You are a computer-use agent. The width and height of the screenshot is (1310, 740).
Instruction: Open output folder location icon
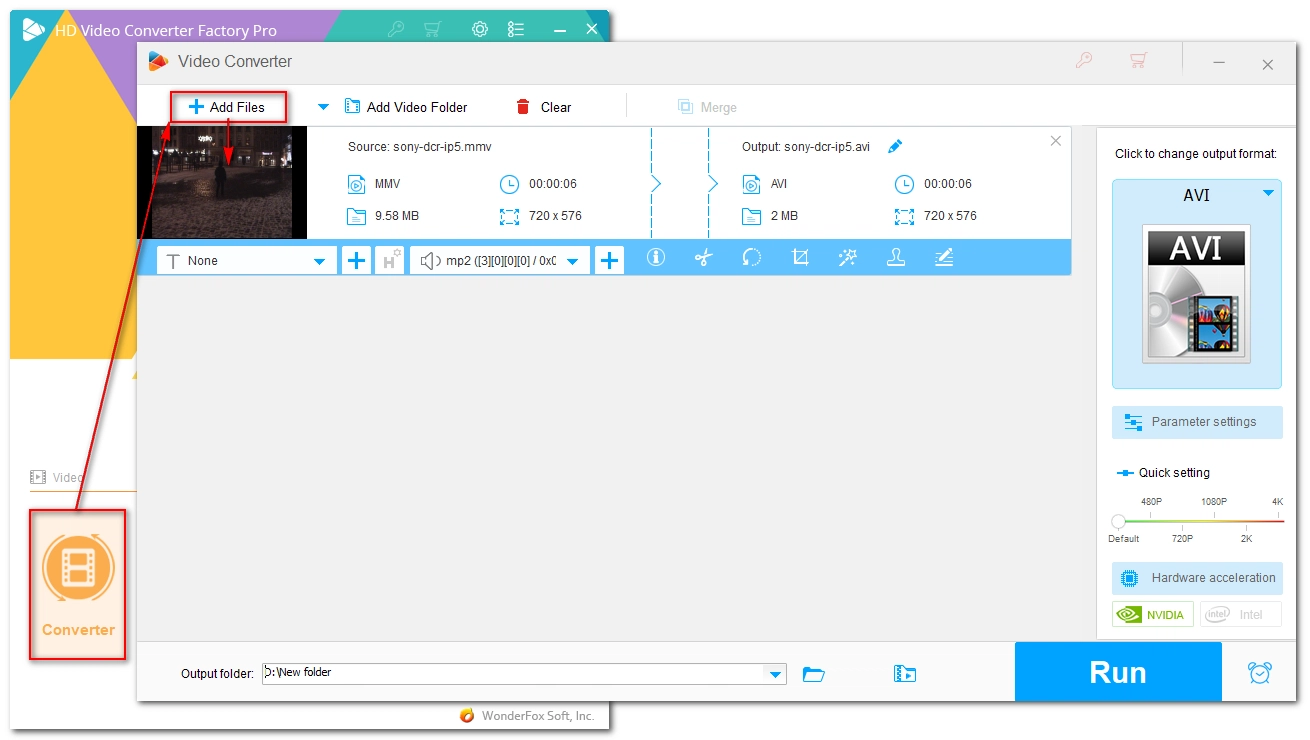[905, 674]
